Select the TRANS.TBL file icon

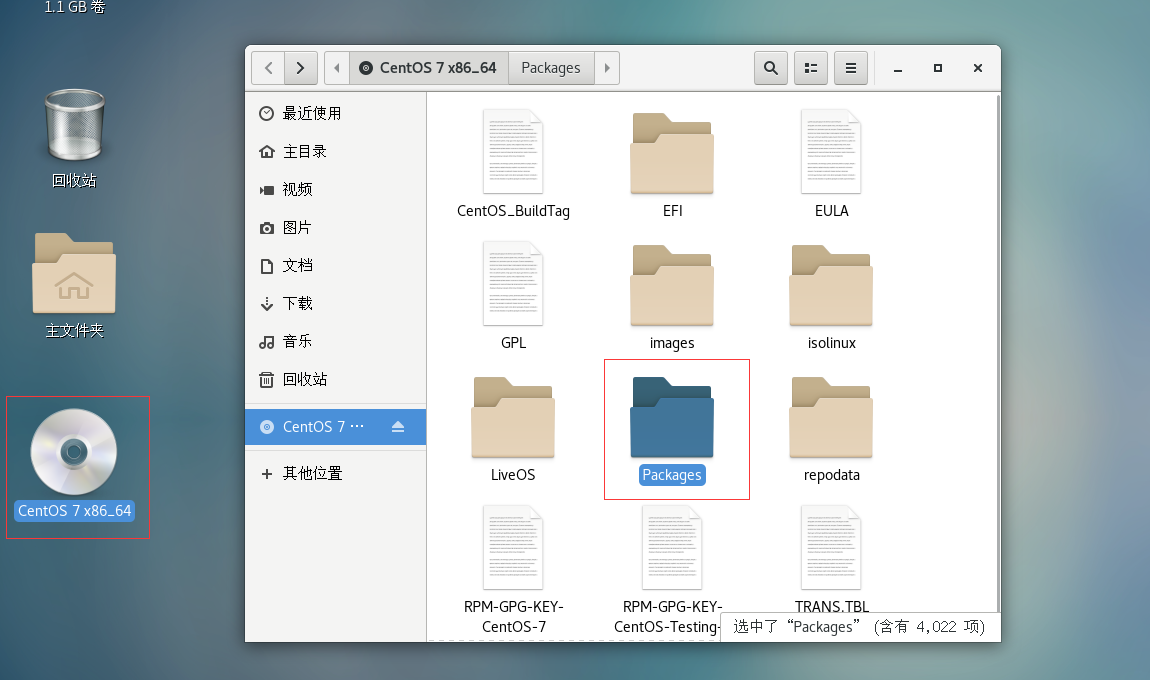click(831, 547)
